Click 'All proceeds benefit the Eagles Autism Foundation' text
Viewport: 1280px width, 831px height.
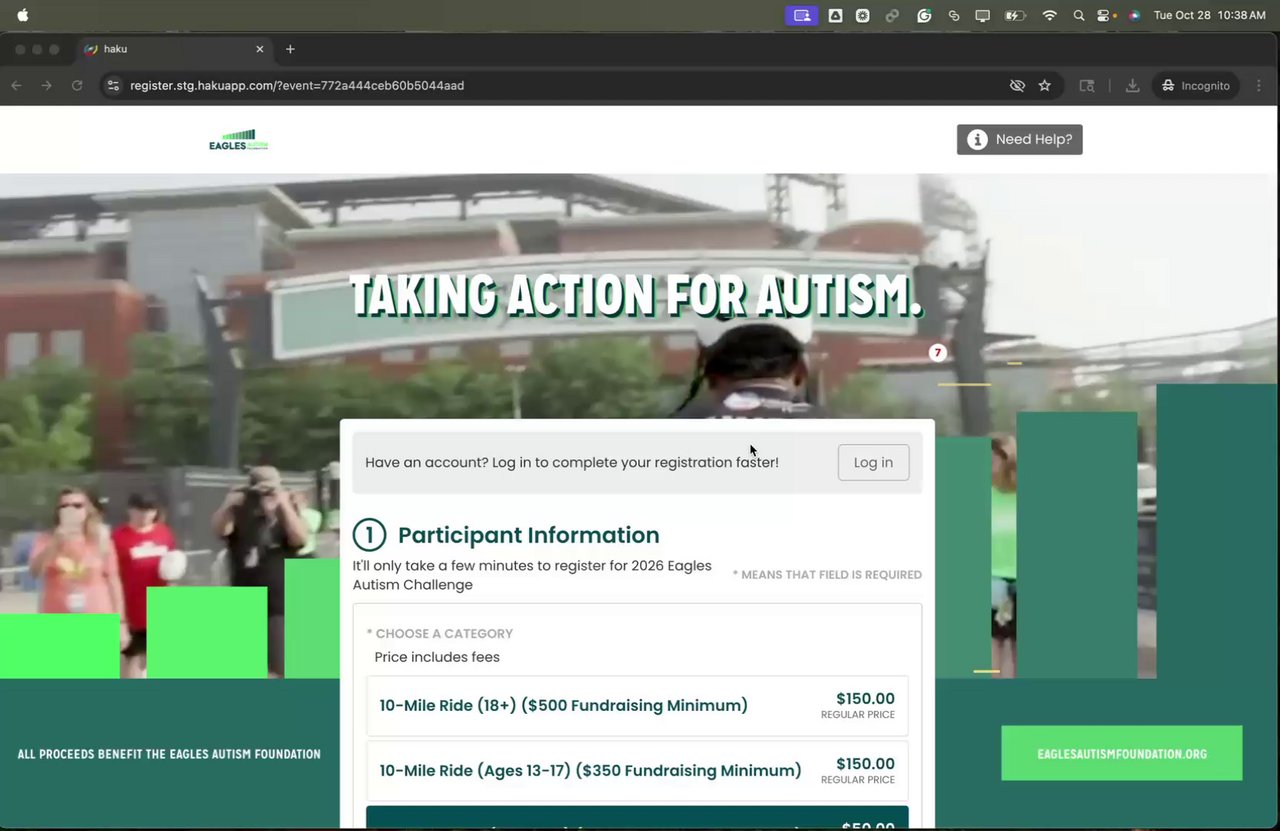point(169,754)
